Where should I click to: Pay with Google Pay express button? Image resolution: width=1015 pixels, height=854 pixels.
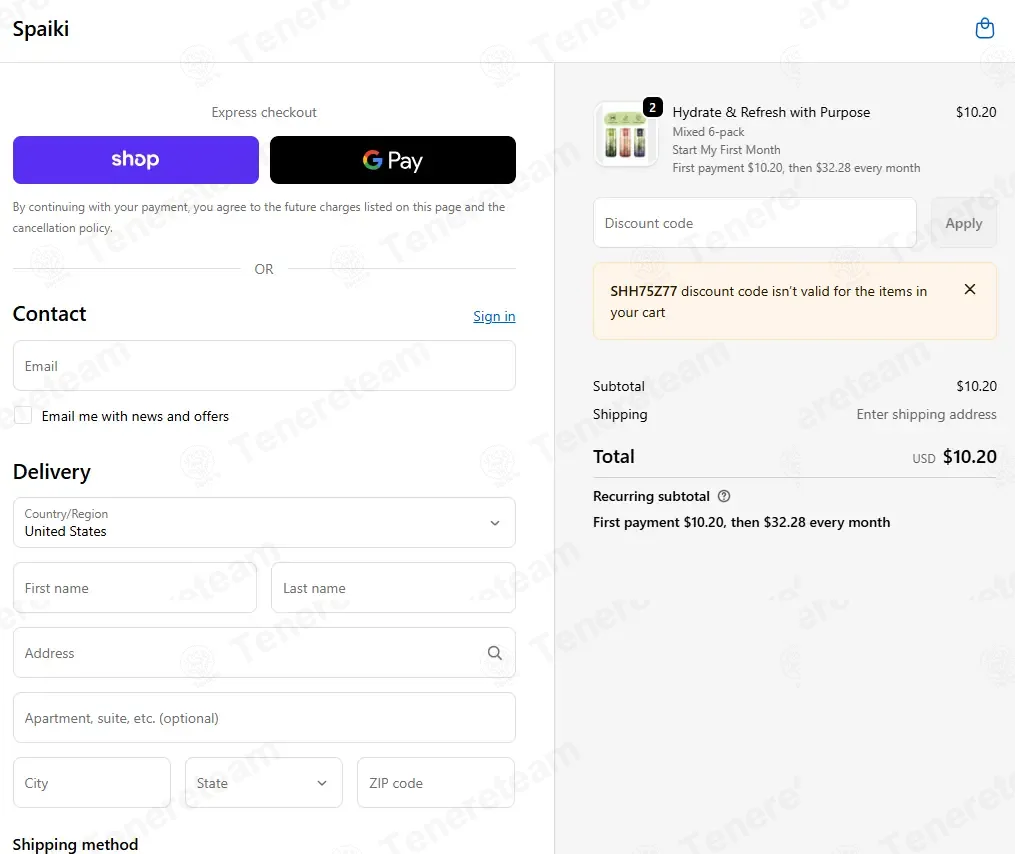[393, 160]
